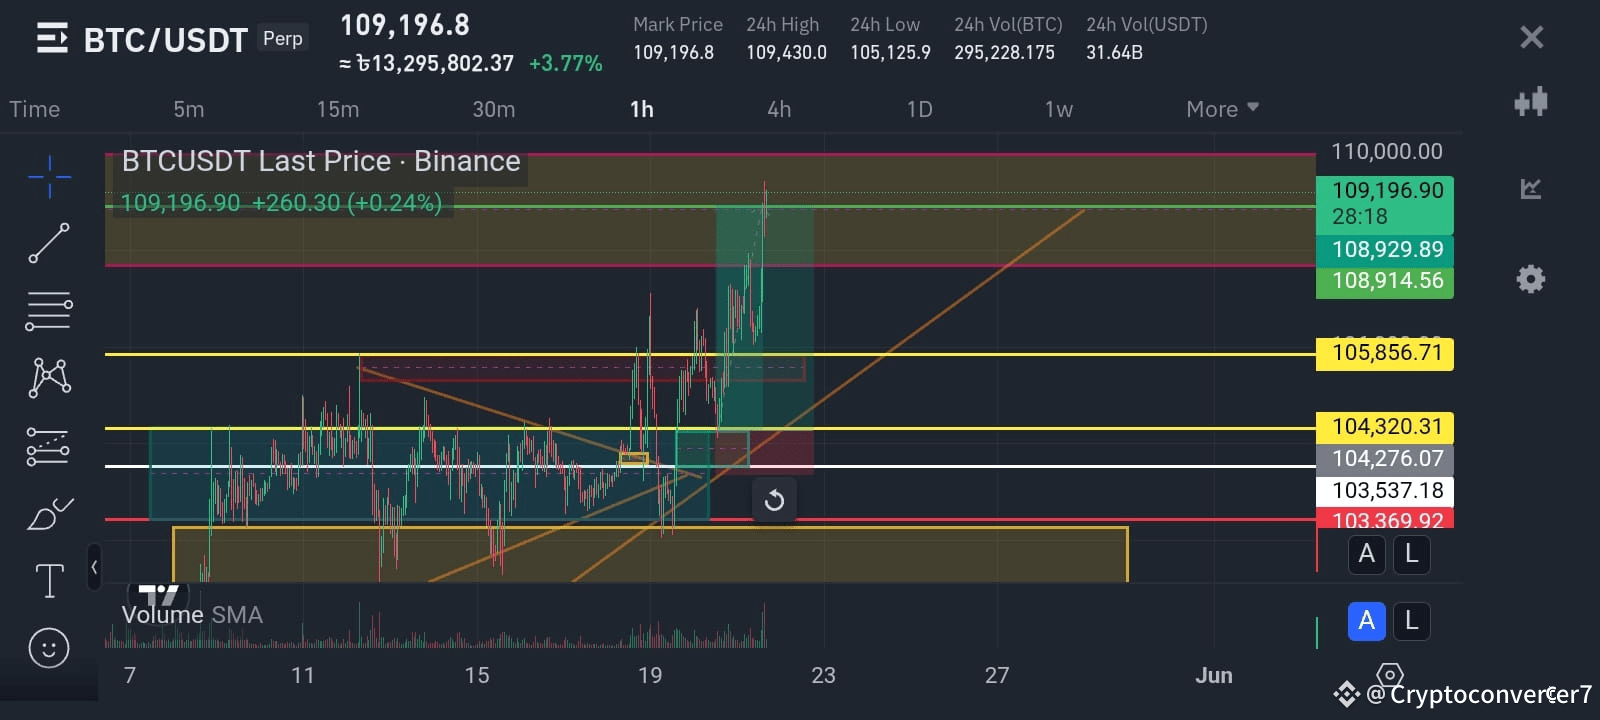Switch to the 30m timeframe
1600x720 pixels.
tap(494, 109)
